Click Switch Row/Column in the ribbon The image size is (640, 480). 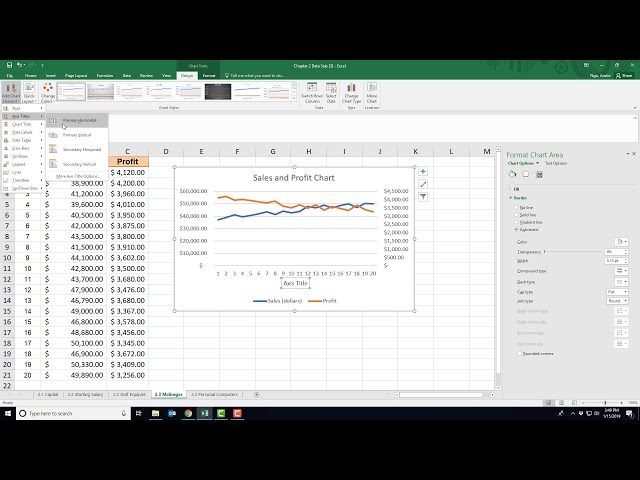[312, 93]
